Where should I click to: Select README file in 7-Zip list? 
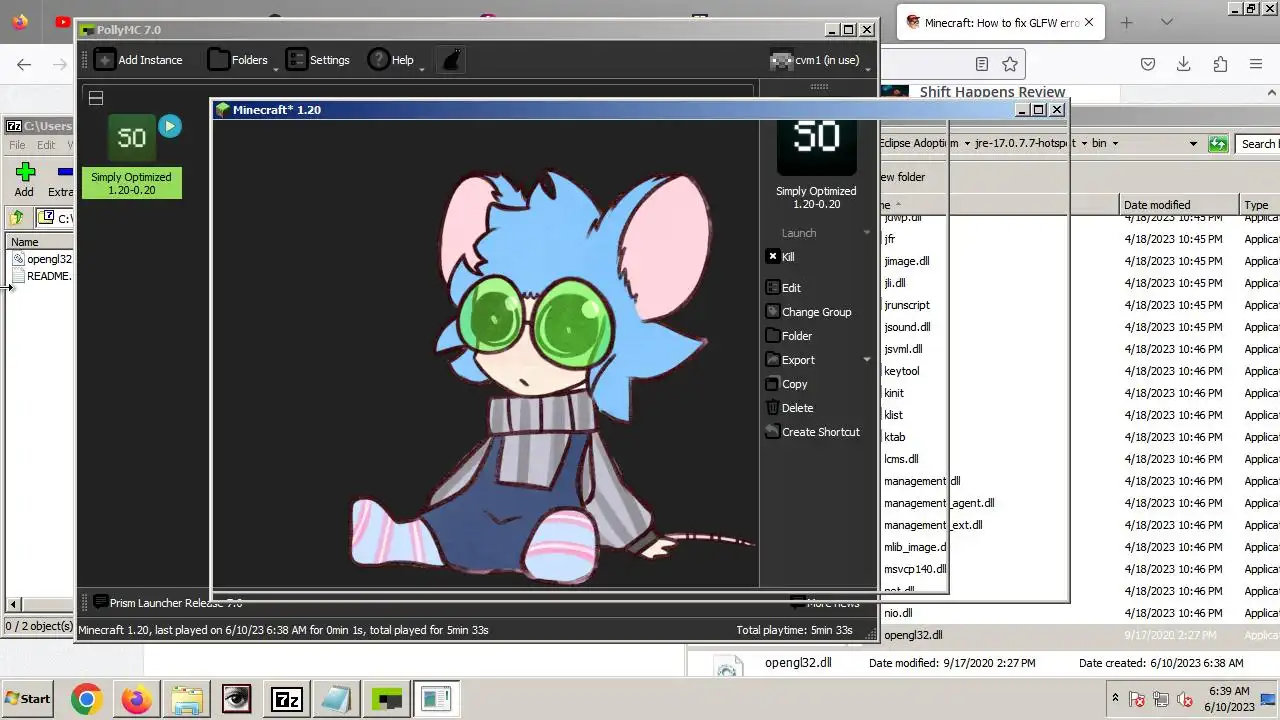[x=42, y=276]
